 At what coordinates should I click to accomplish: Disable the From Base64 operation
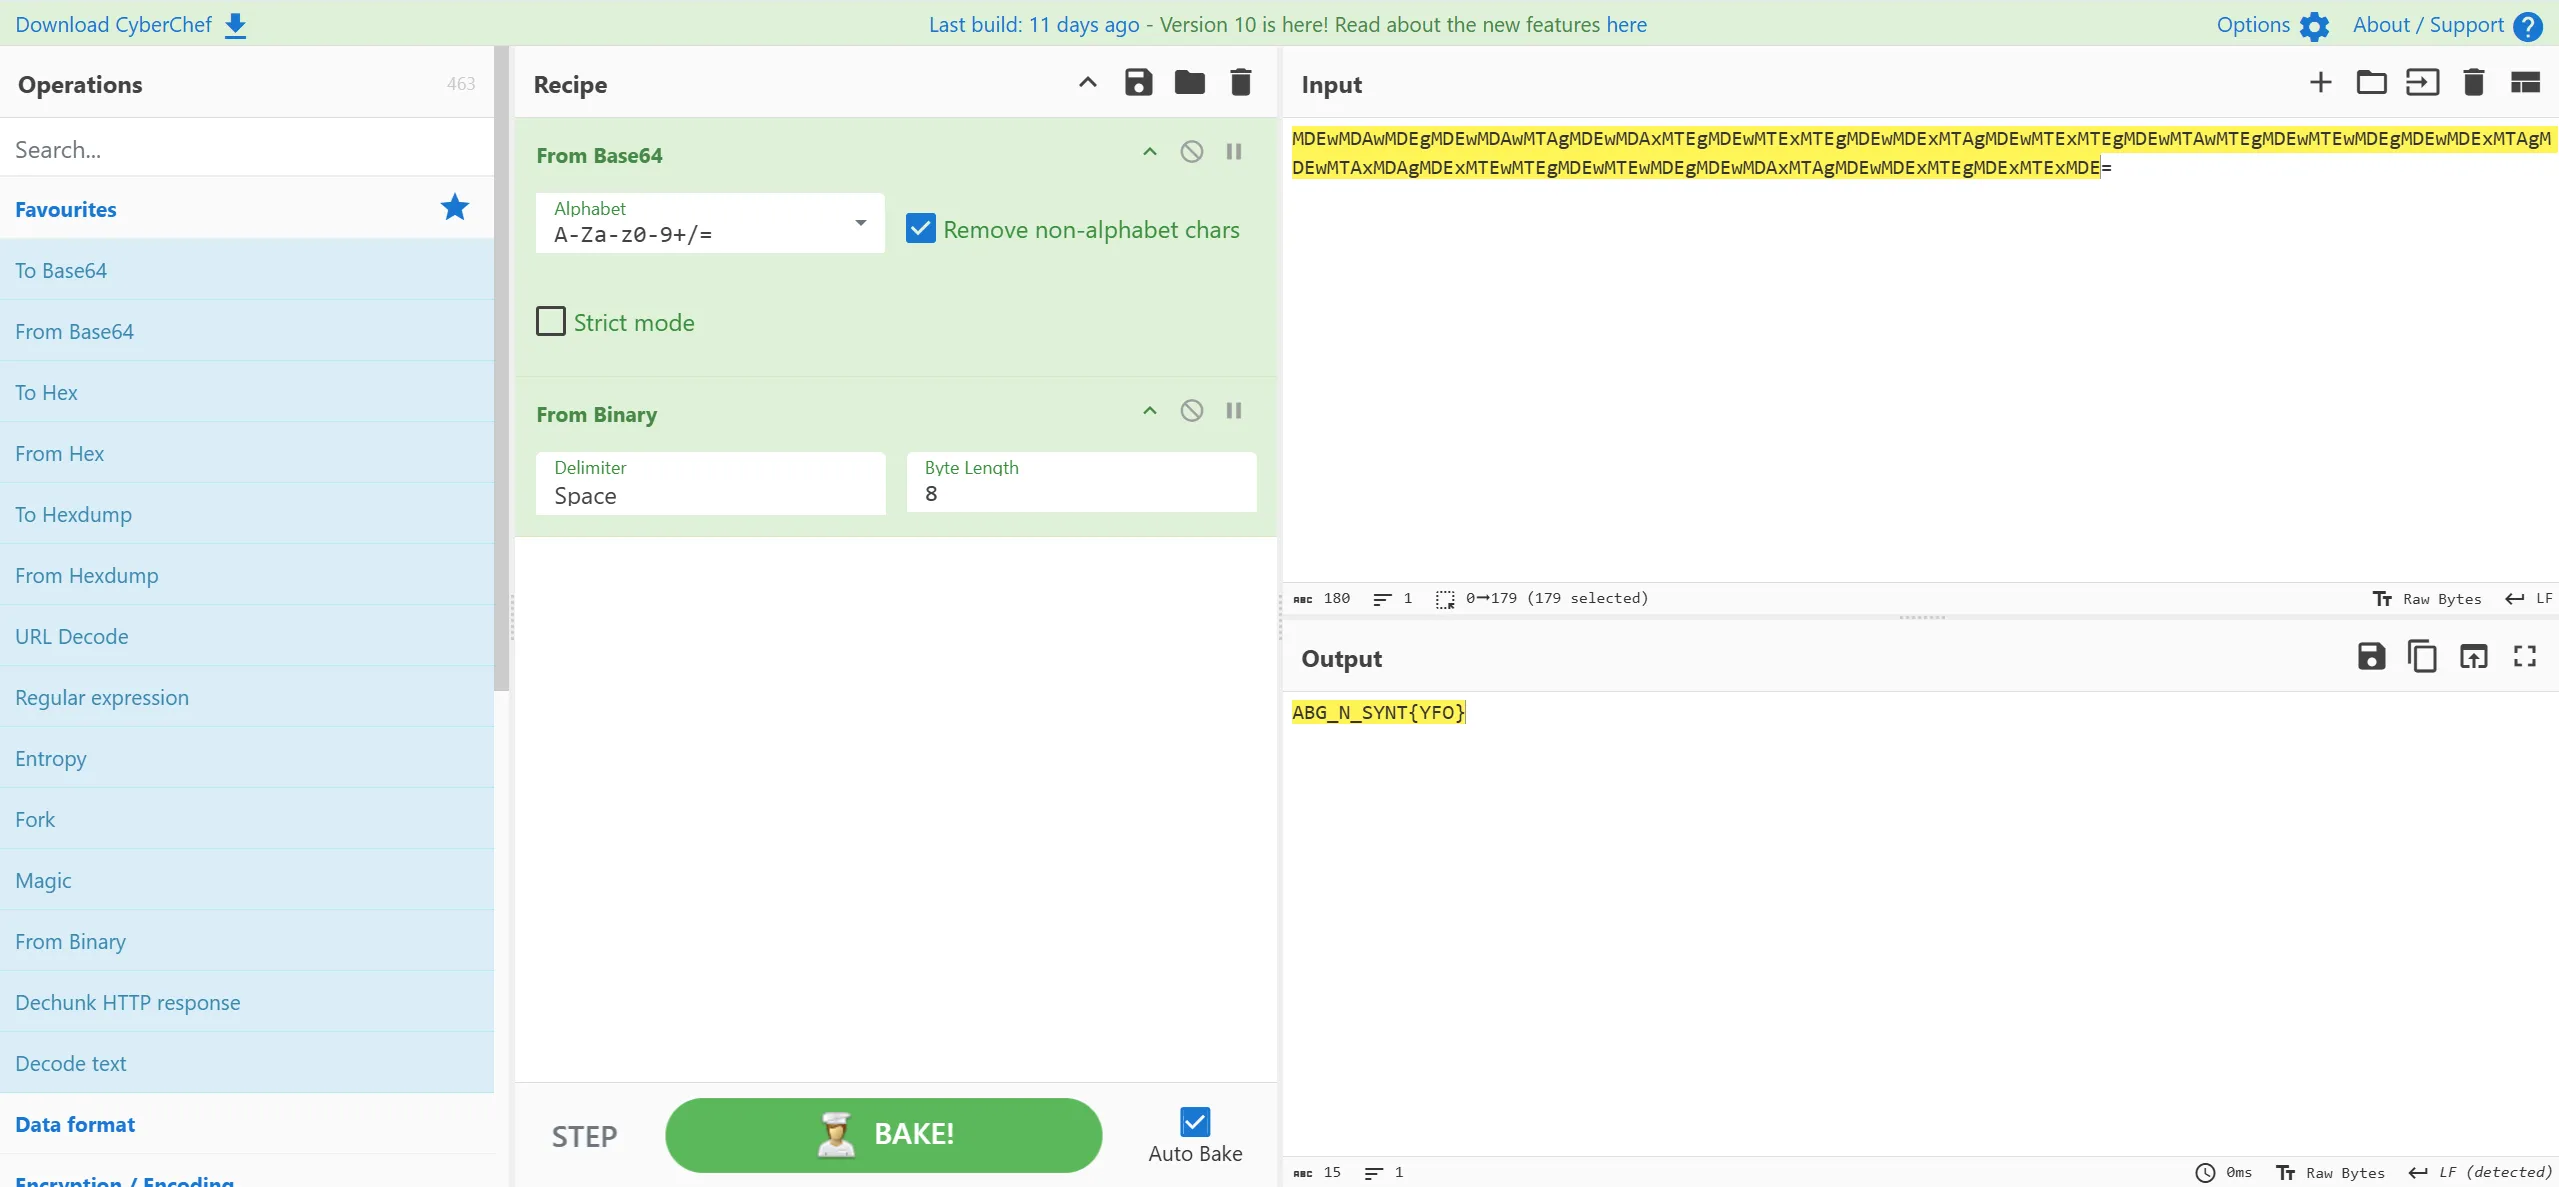click(1191, 152)
